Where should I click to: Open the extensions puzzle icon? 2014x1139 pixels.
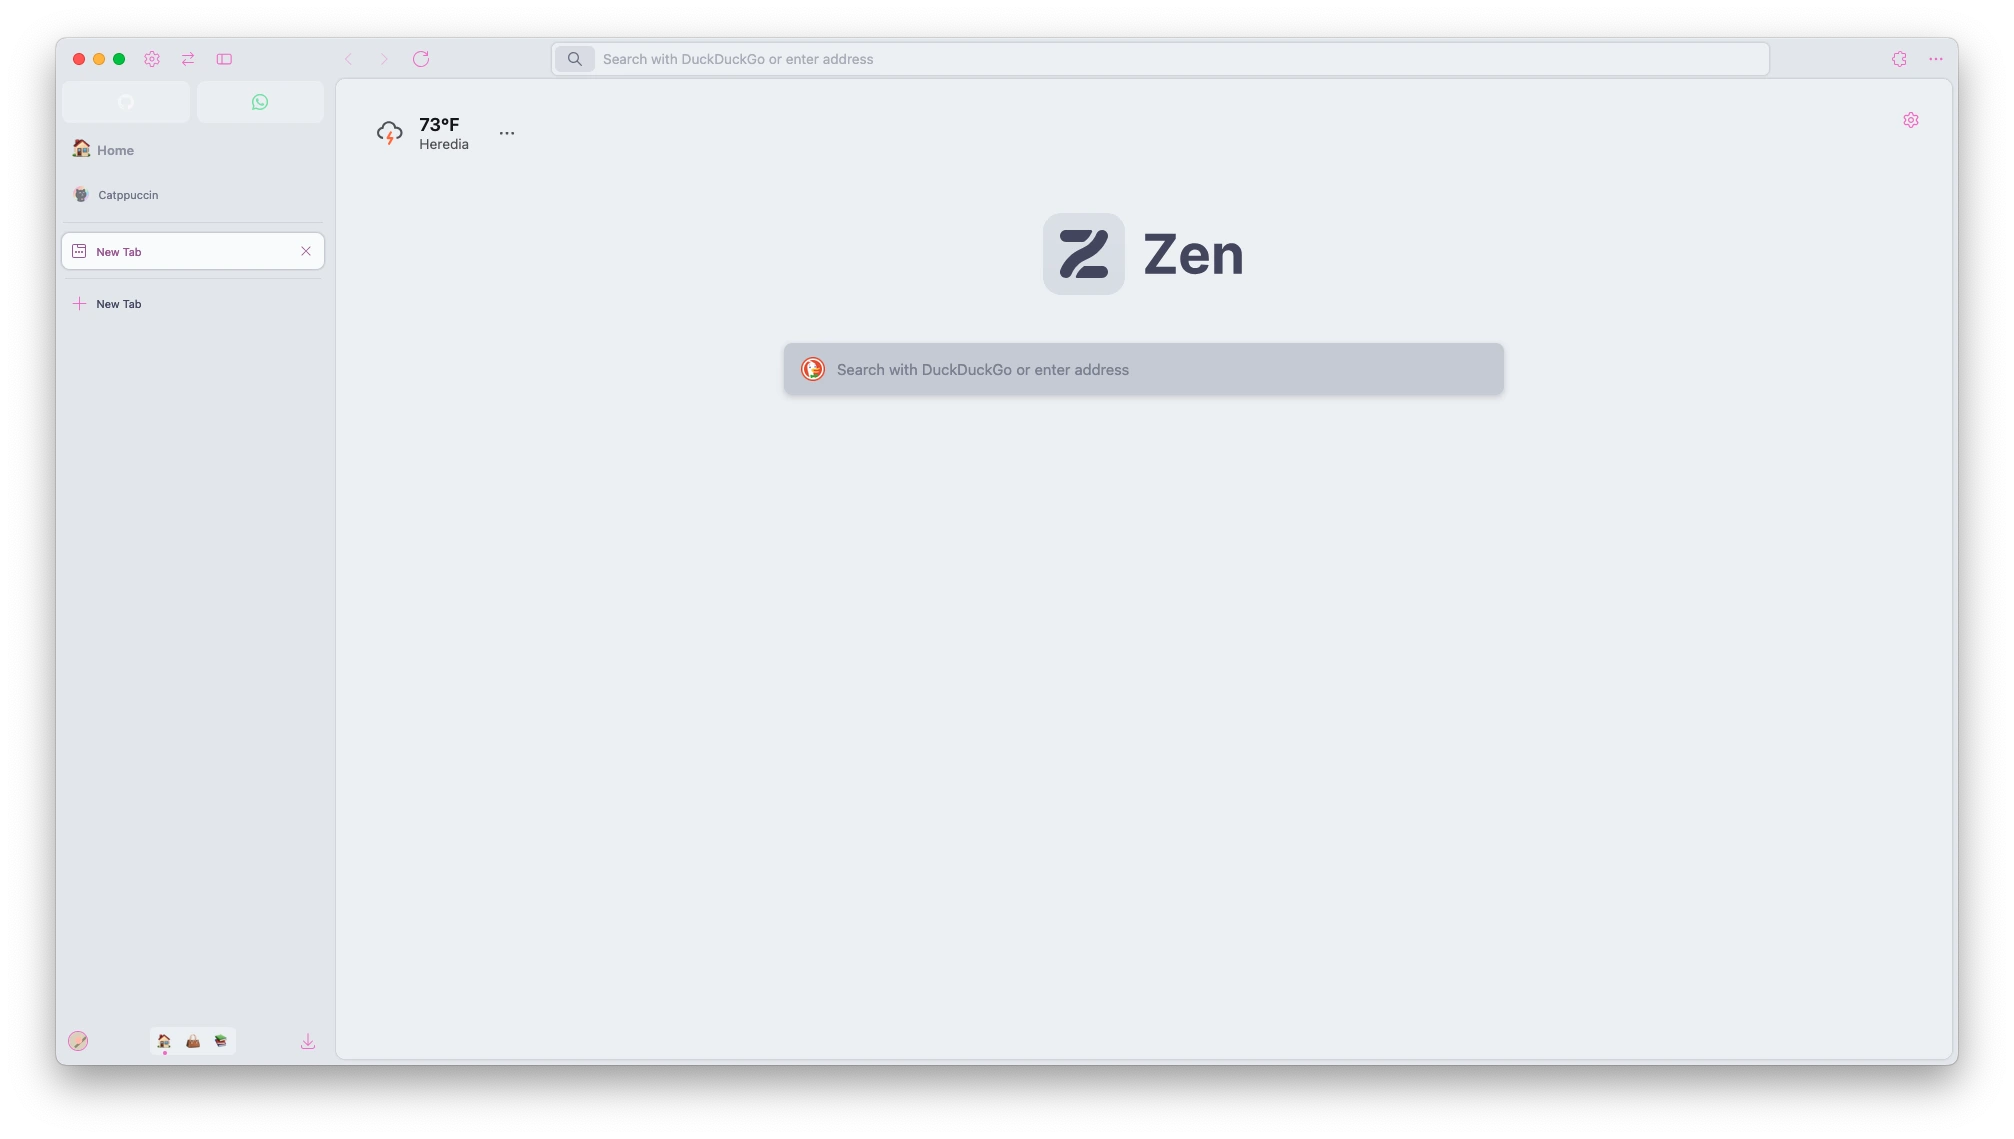(1899, 59)
